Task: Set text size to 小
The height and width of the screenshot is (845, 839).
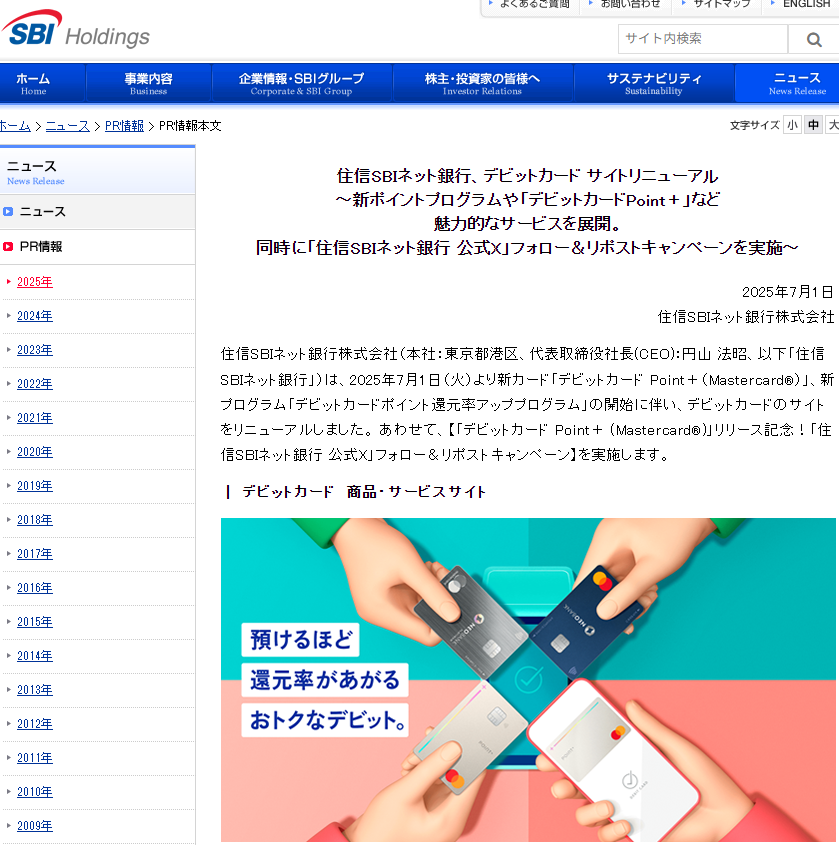Action: point(792,125)
